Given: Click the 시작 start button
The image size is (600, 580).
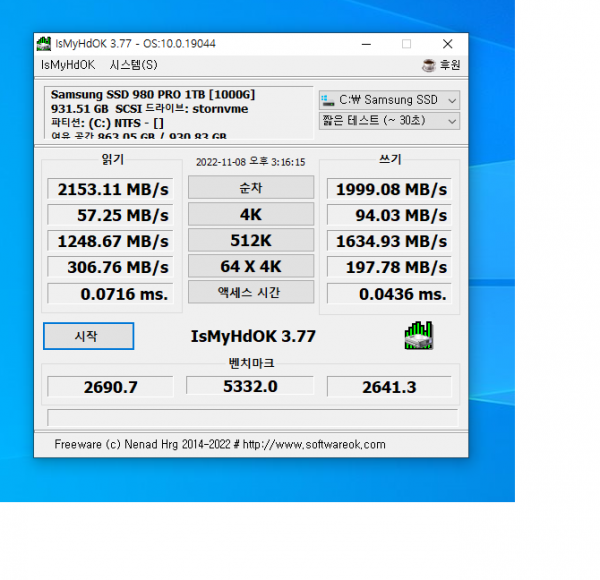Looking at the screenshot, I should point(89,336).
